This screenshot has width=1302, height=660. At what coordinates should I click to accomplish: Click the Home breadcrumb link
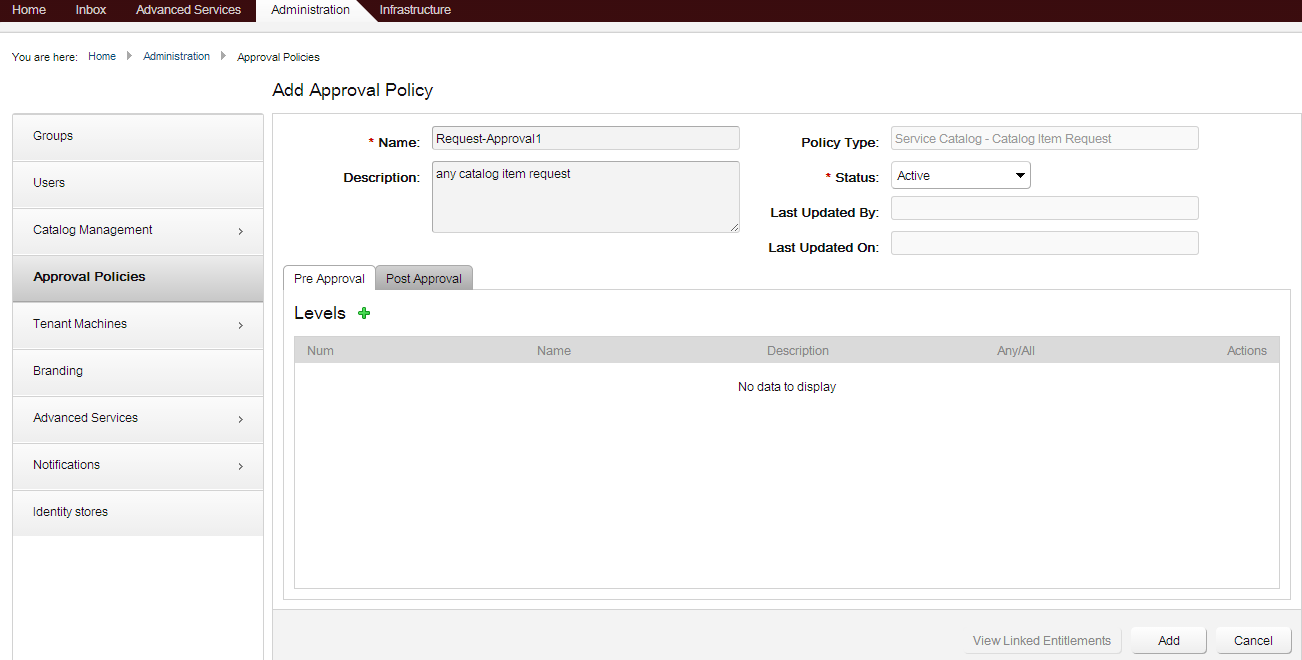102,57
